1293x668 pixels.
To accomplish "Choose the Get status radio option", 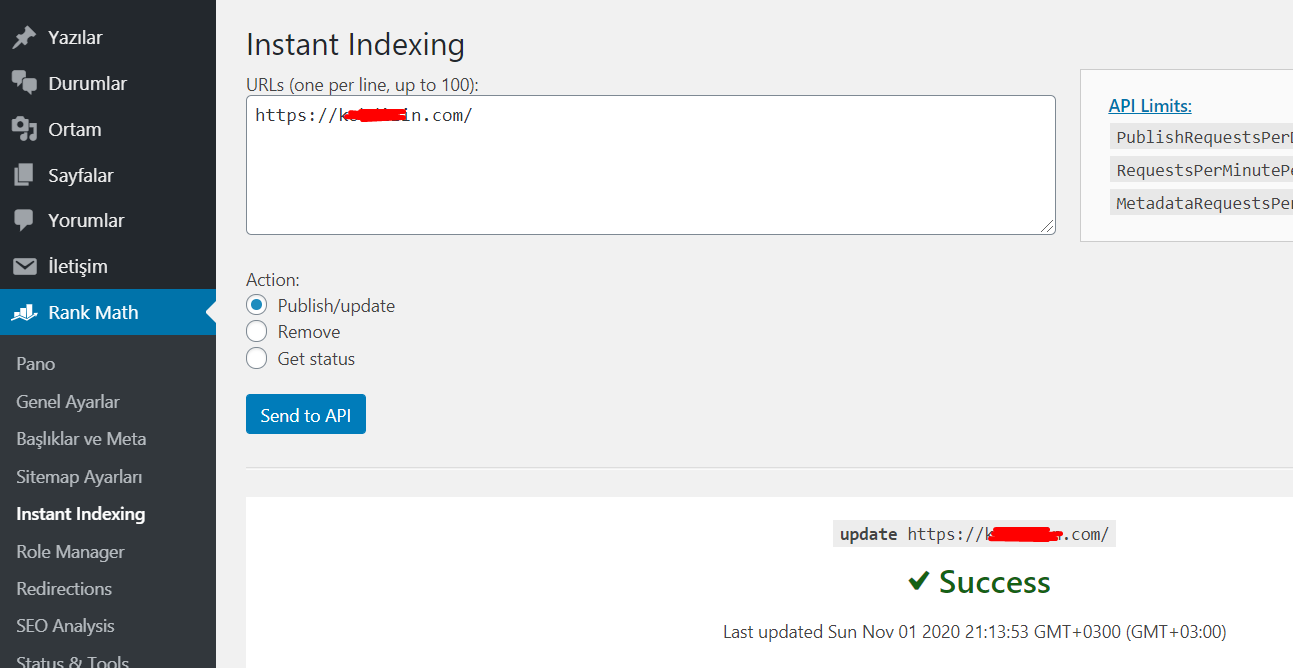I will [257, 359].
